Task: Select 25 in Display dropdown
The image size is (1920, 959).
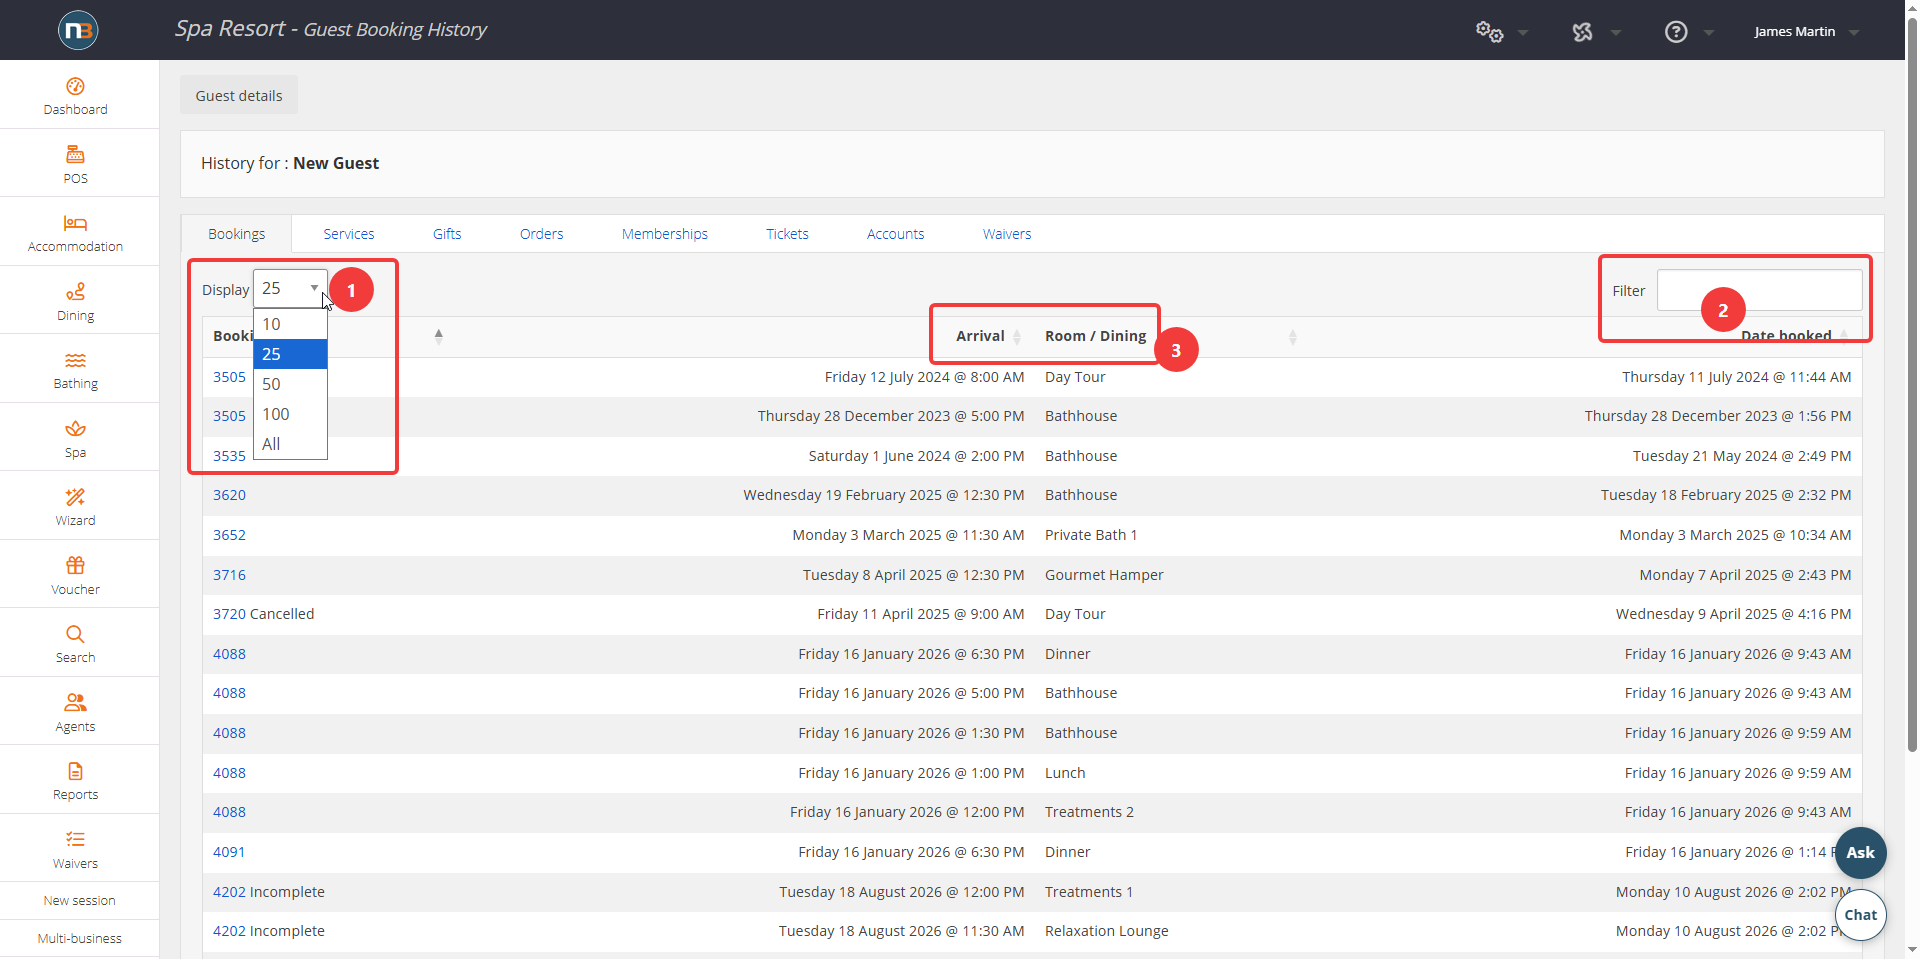Action: pos(290,354)
